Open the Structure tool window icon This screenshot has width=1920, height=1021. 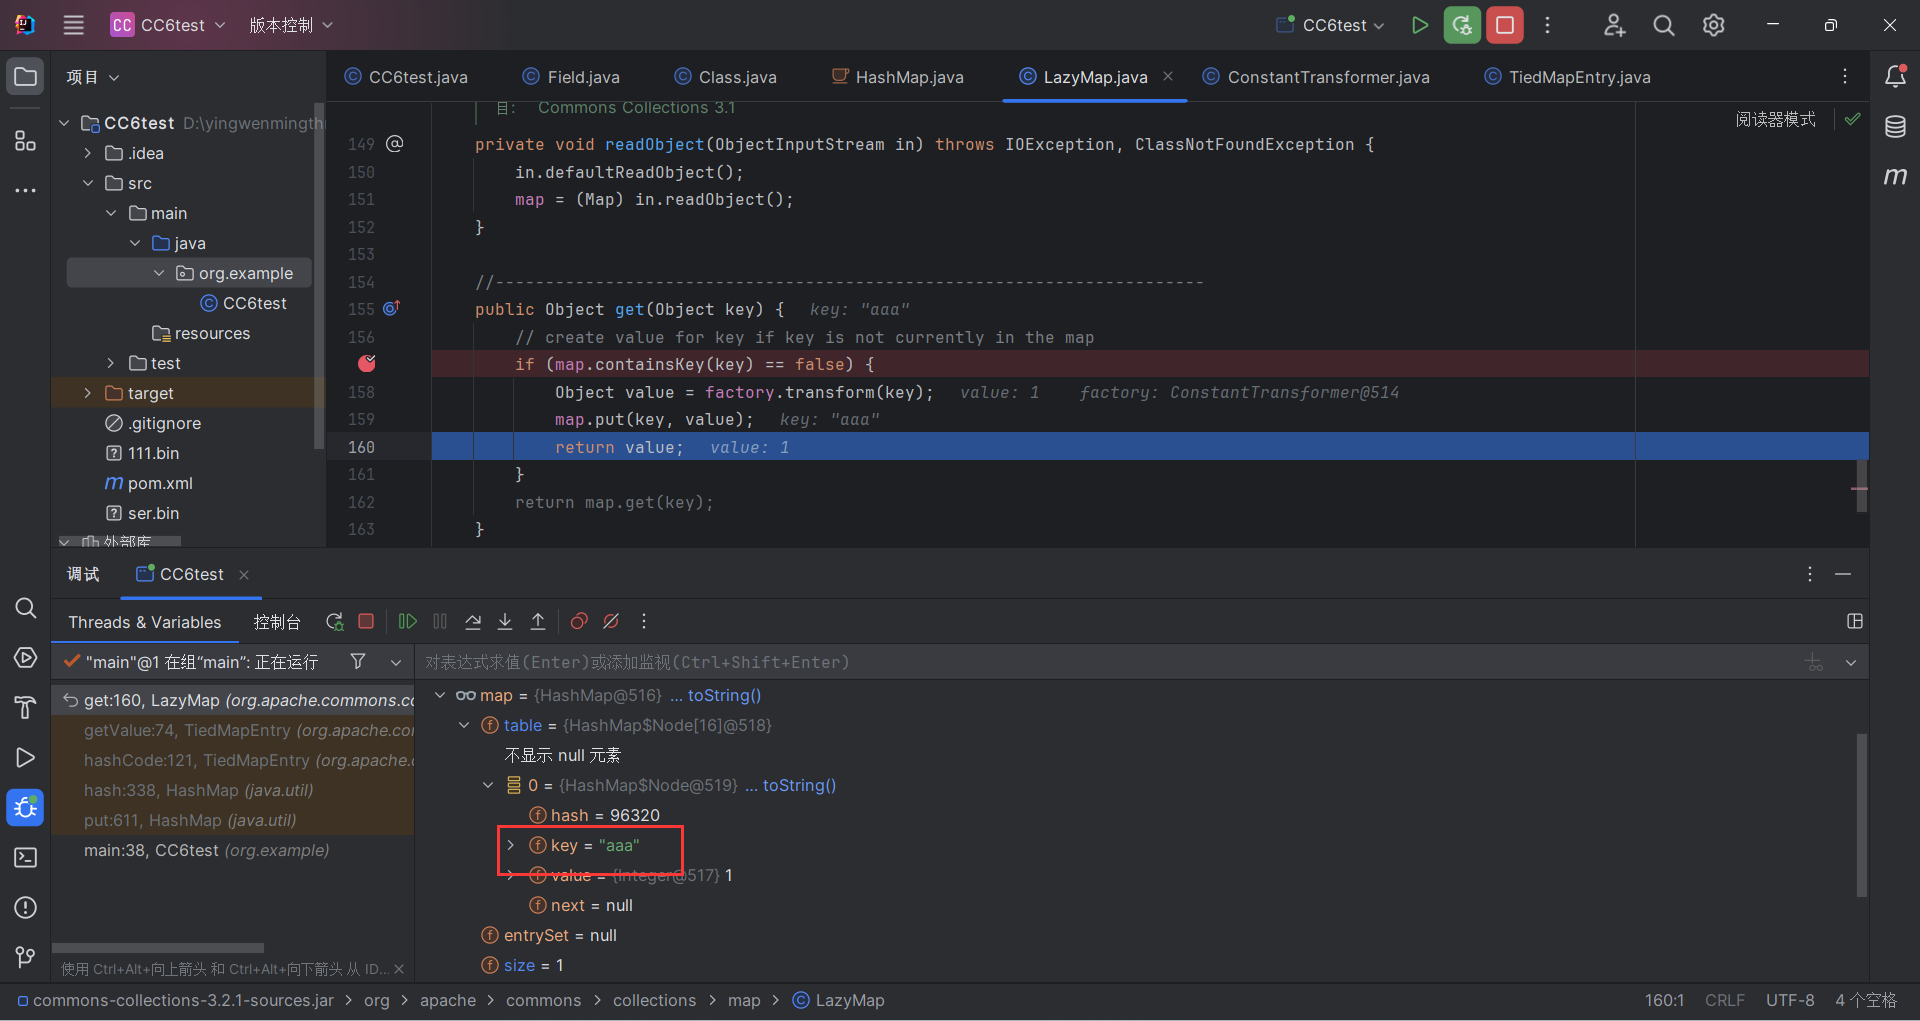(26, 140)
